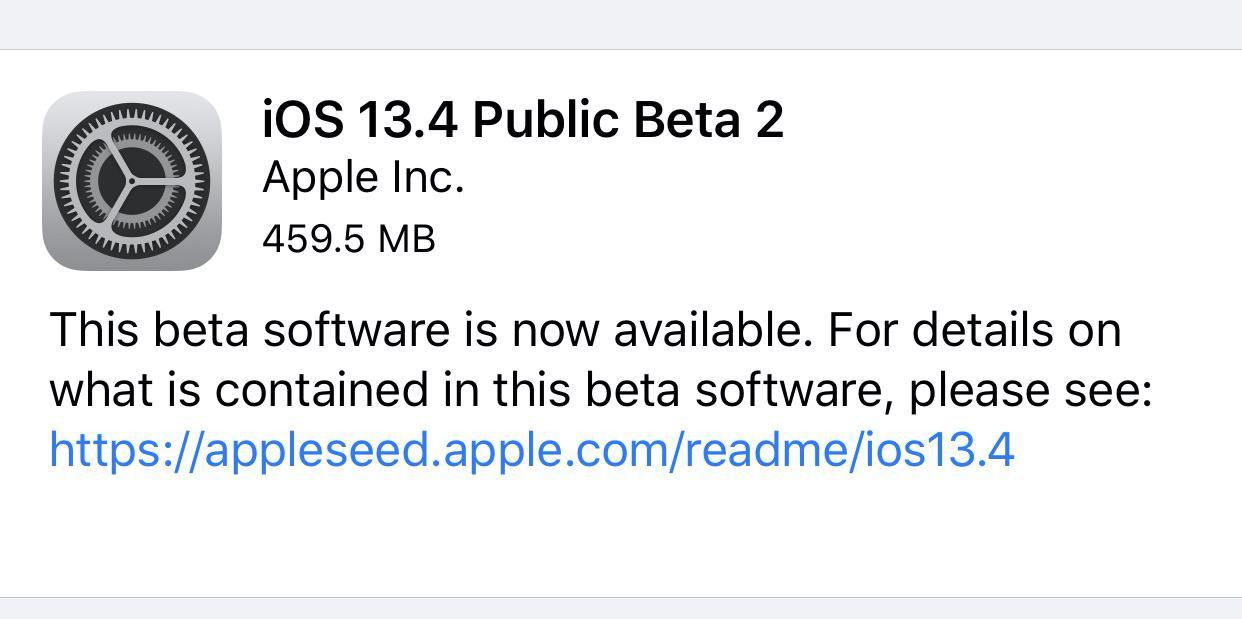Tap the "iOS 13.4 Public Beta 2" title
The width and height of the screenshot is (1242, 619).
[x=522, y=120]
